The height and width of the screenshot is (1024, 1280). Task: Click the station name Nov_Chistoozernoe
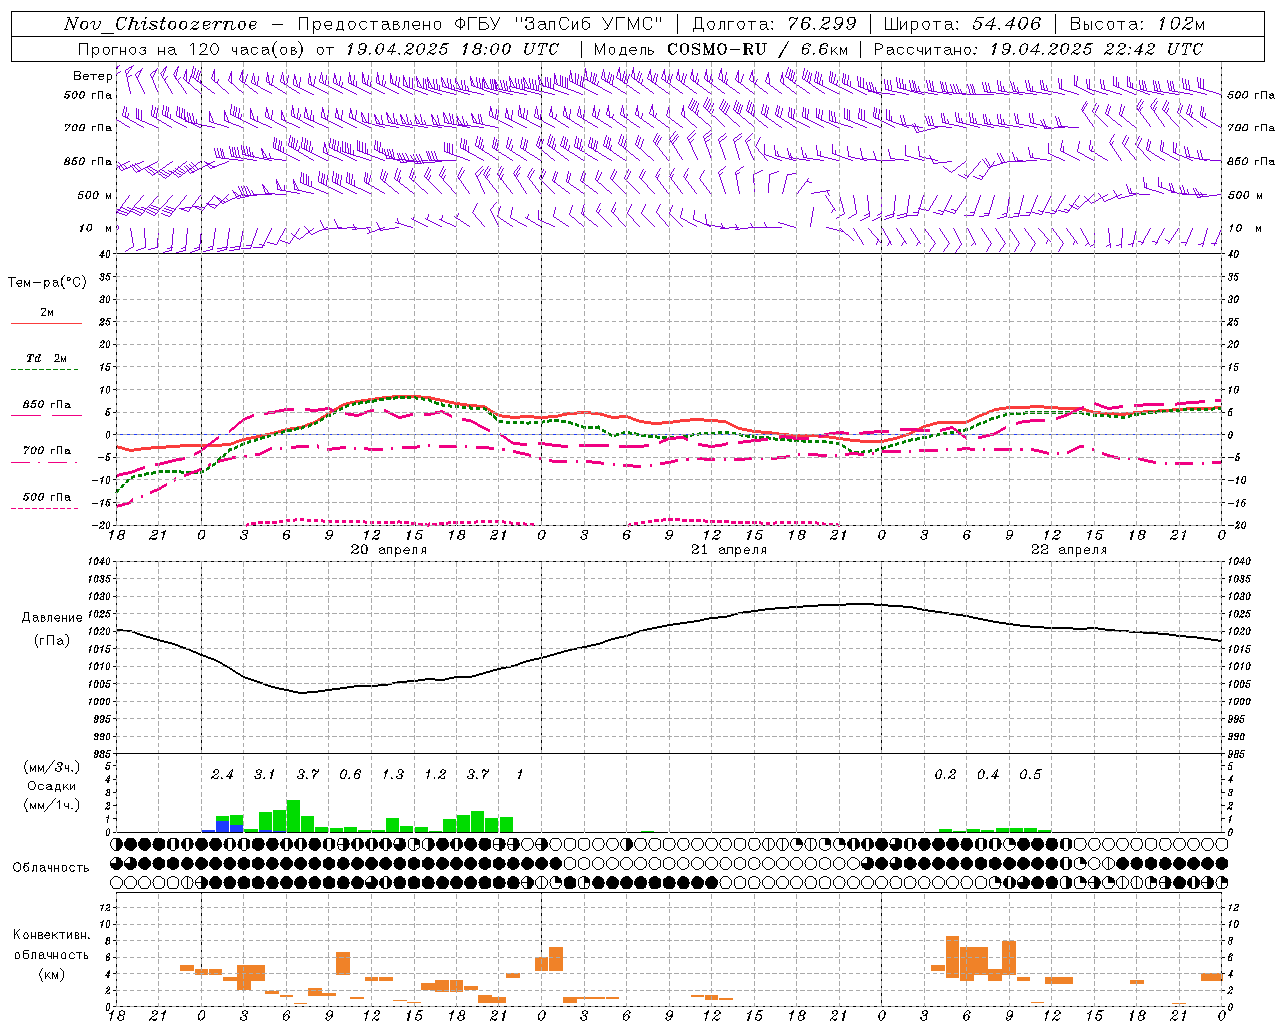coord(161,24)
